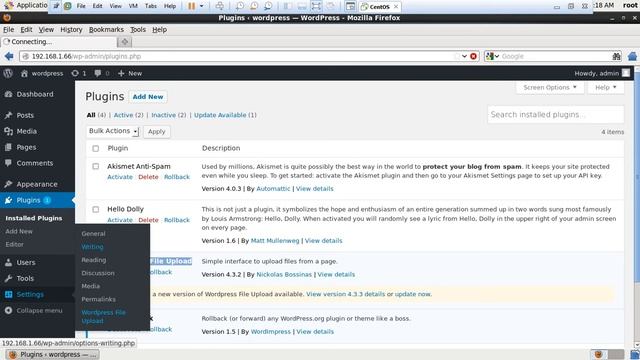The height and width of the screenshot is (360, 640).
Task: Pause the VM with the pause button
Action: 191,6
